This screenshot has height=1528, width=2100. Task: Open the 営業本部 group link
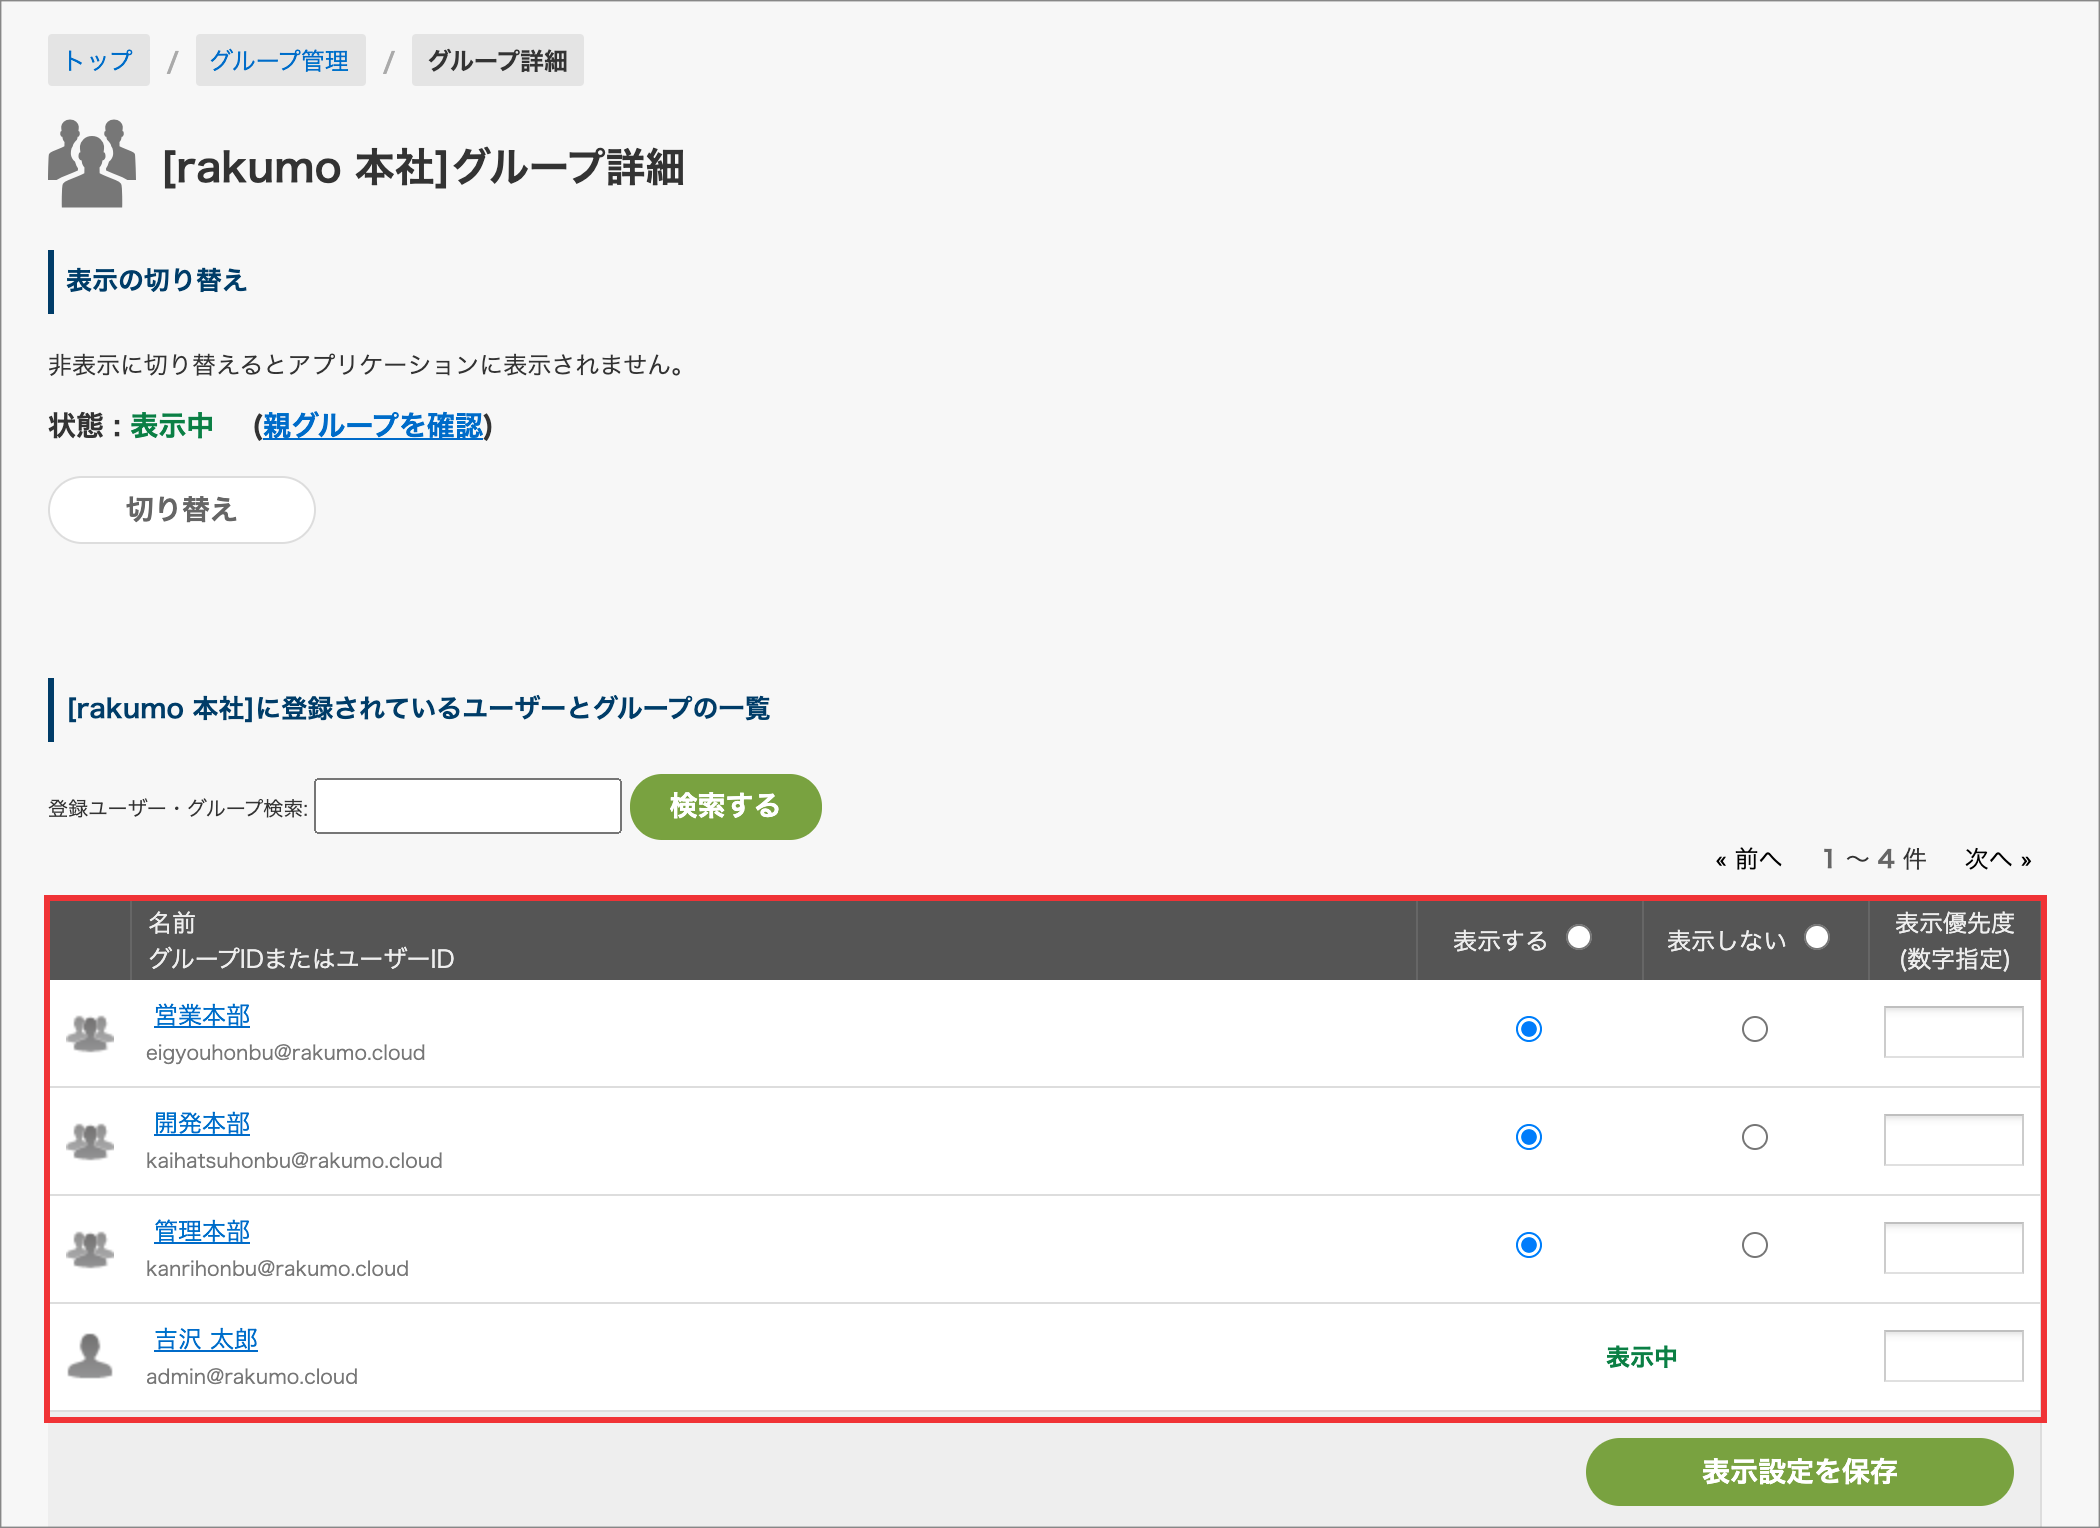pos(202,1015)
